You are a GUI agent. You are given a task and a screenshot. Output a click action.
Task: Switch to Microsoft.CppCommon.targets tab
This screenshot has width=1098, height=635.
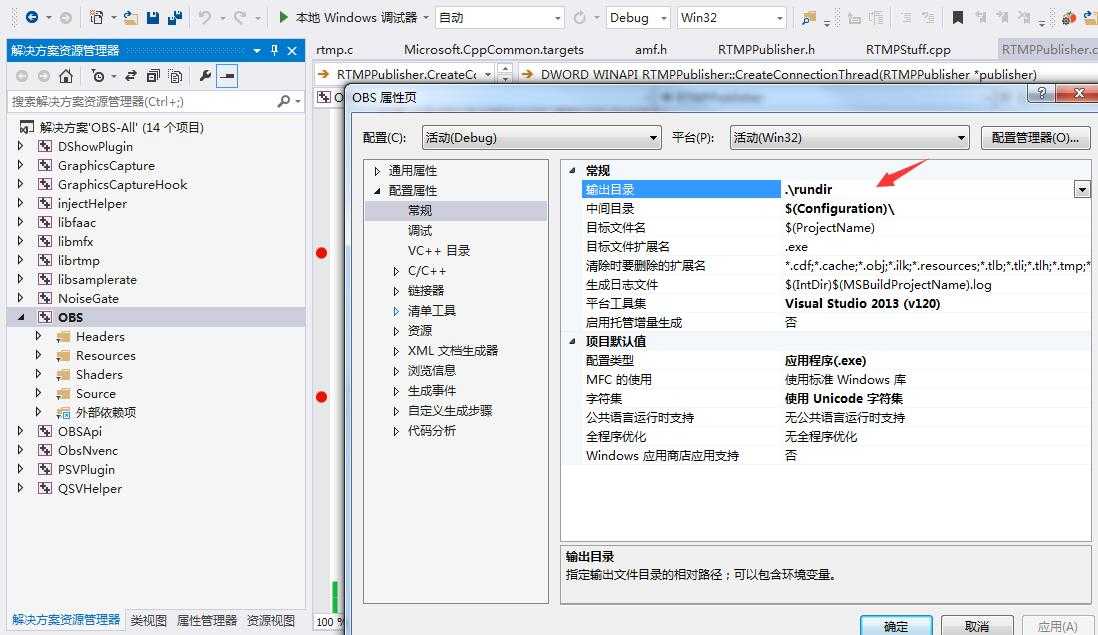[494, 50]
